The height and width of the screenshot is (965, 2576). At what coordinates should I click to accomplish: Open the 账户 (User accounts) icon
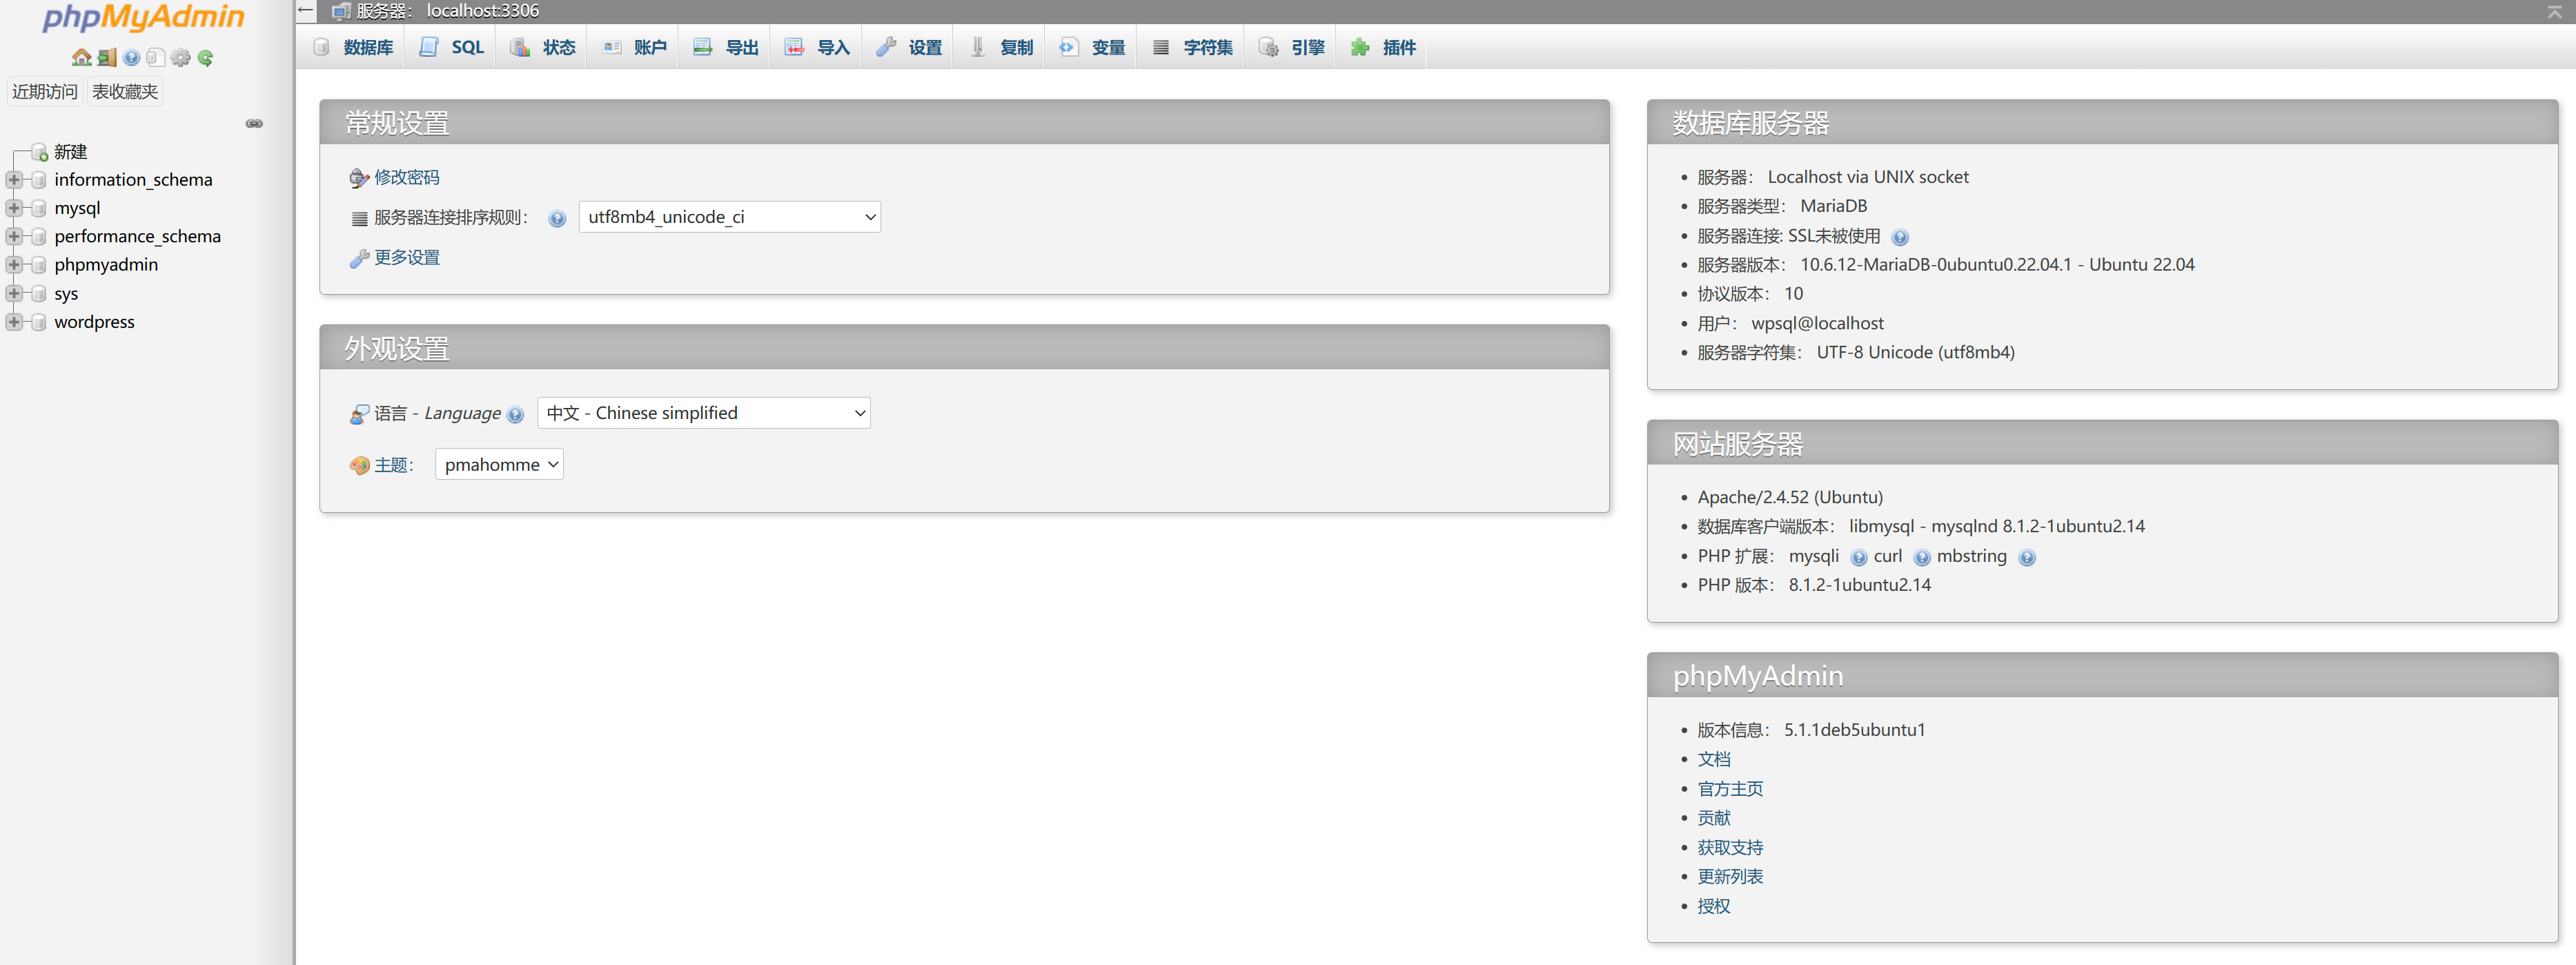point(612,46)
